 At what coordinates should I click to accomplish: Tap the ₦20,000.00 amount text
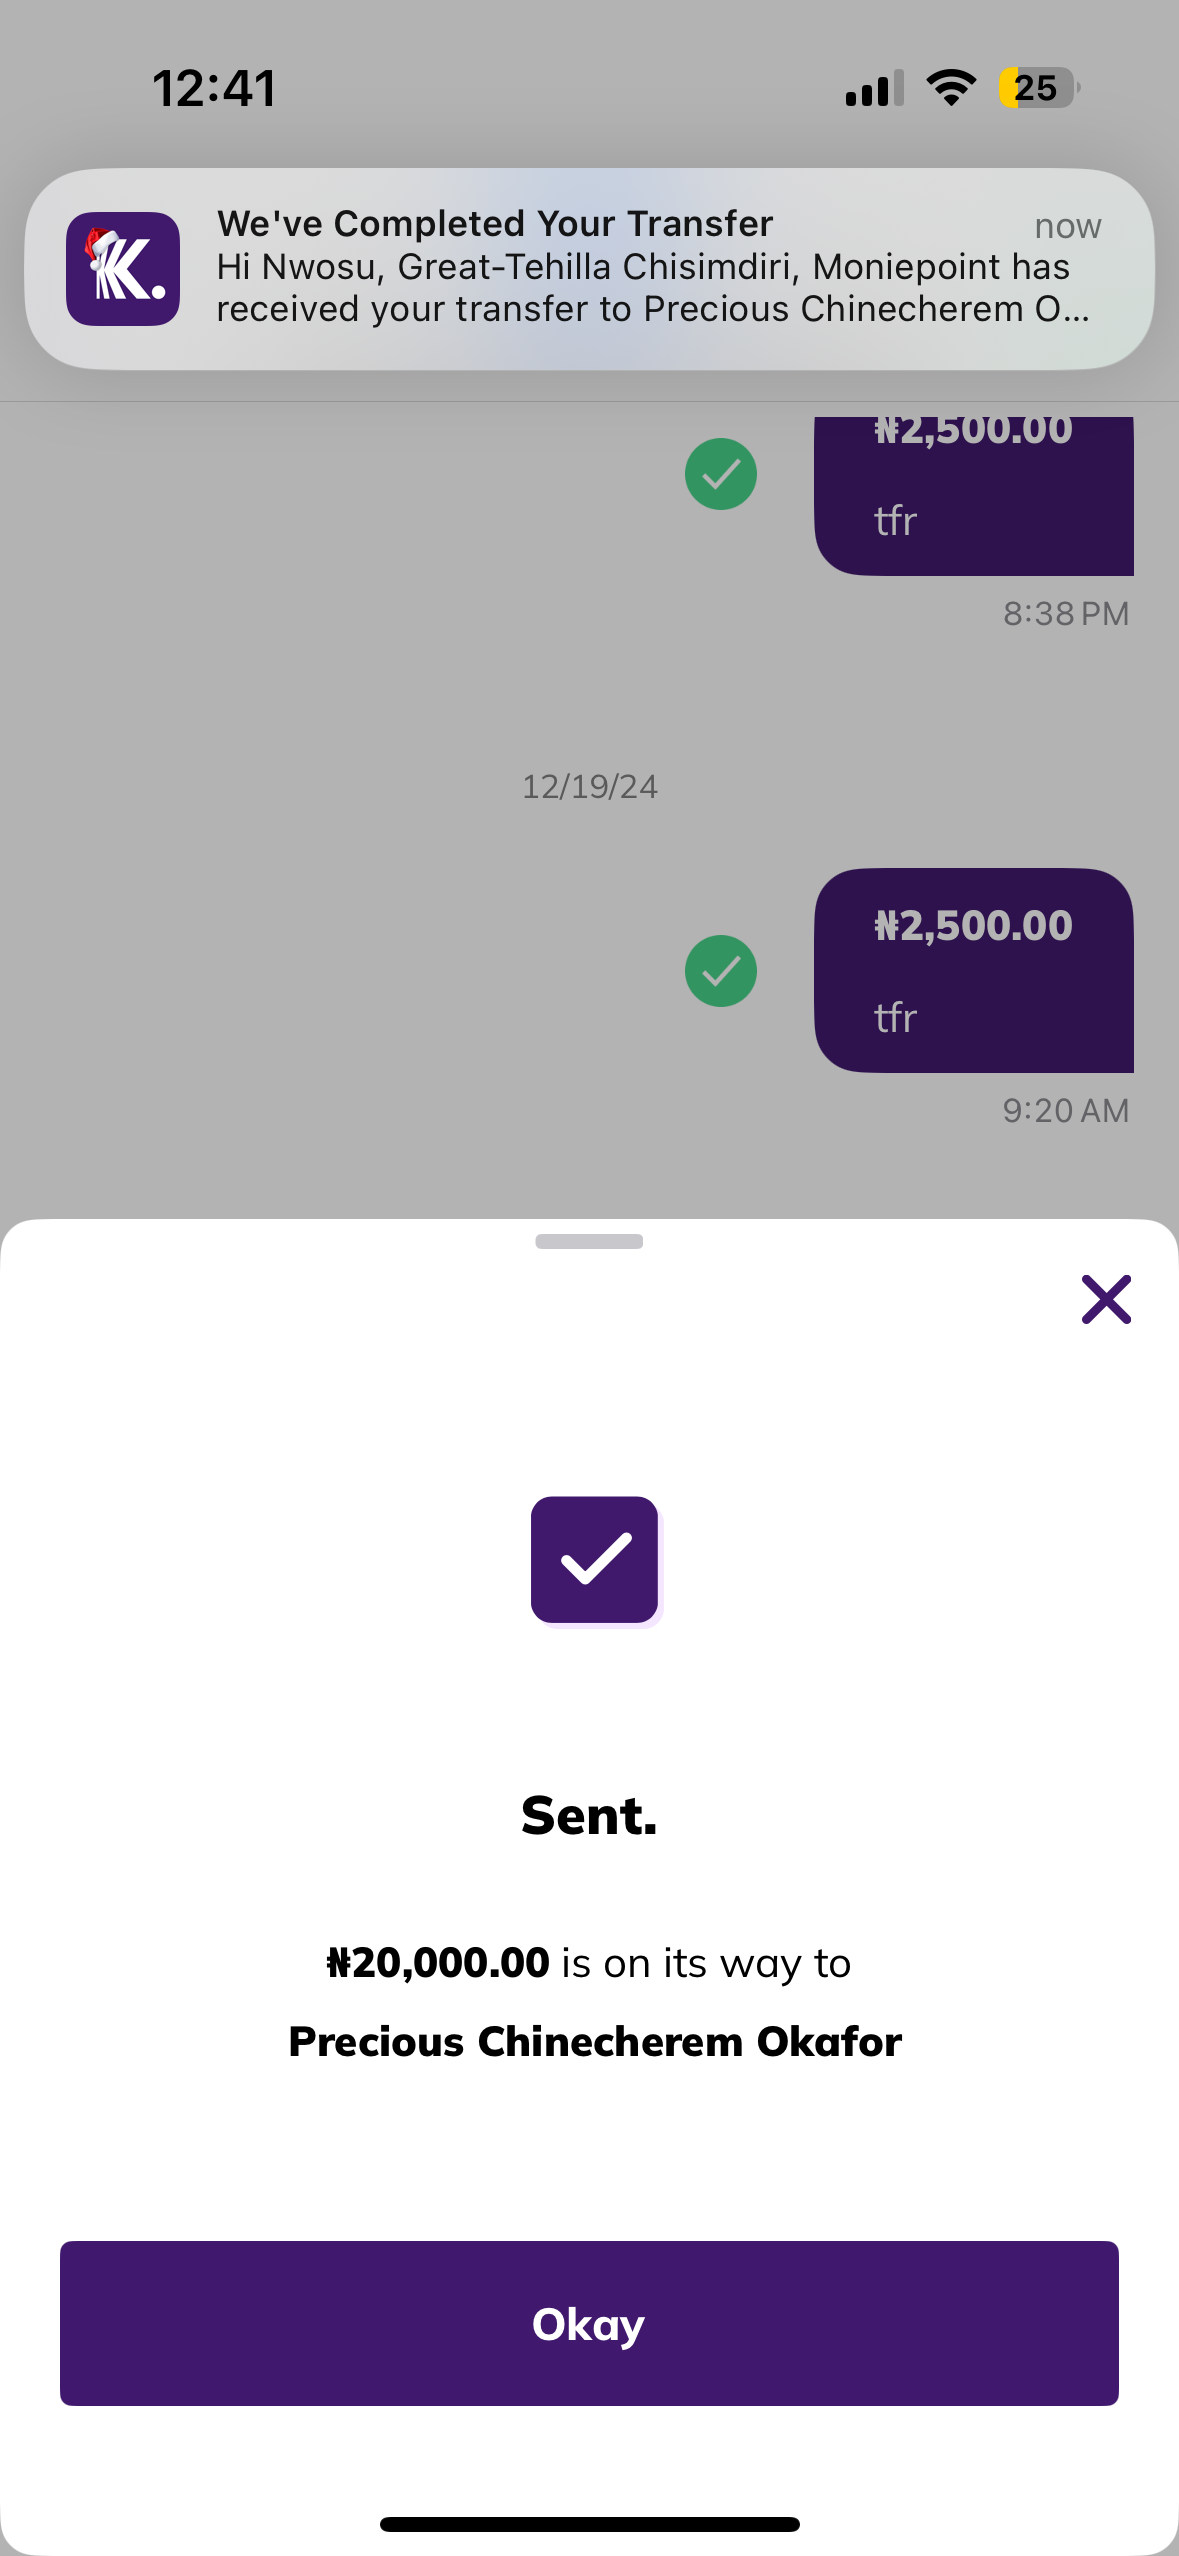438,1963
